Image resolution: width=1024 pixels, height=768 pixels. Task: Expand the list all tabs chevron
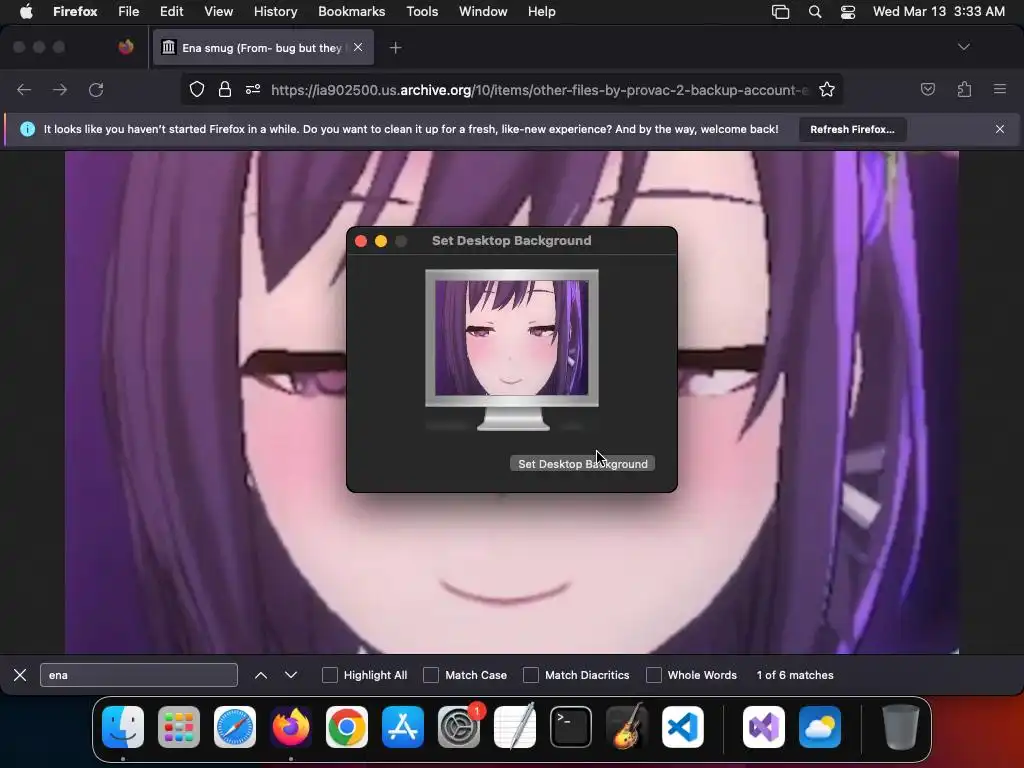[963, 47]
